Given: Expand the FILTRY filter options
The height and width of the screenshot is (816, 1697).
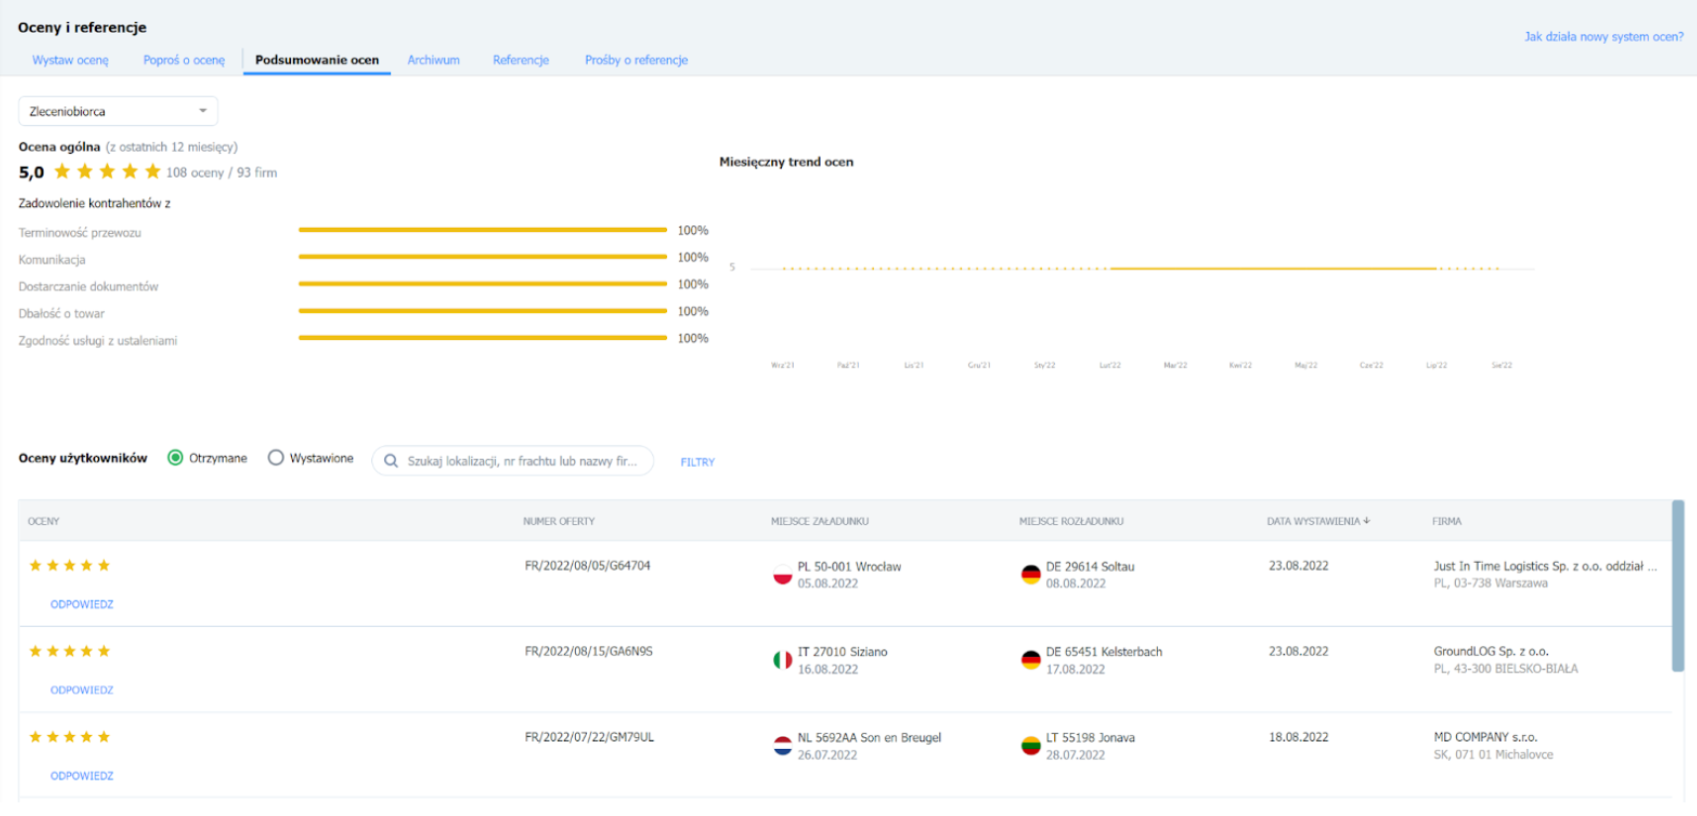Looking at the screenshot, I should point(697,462).
